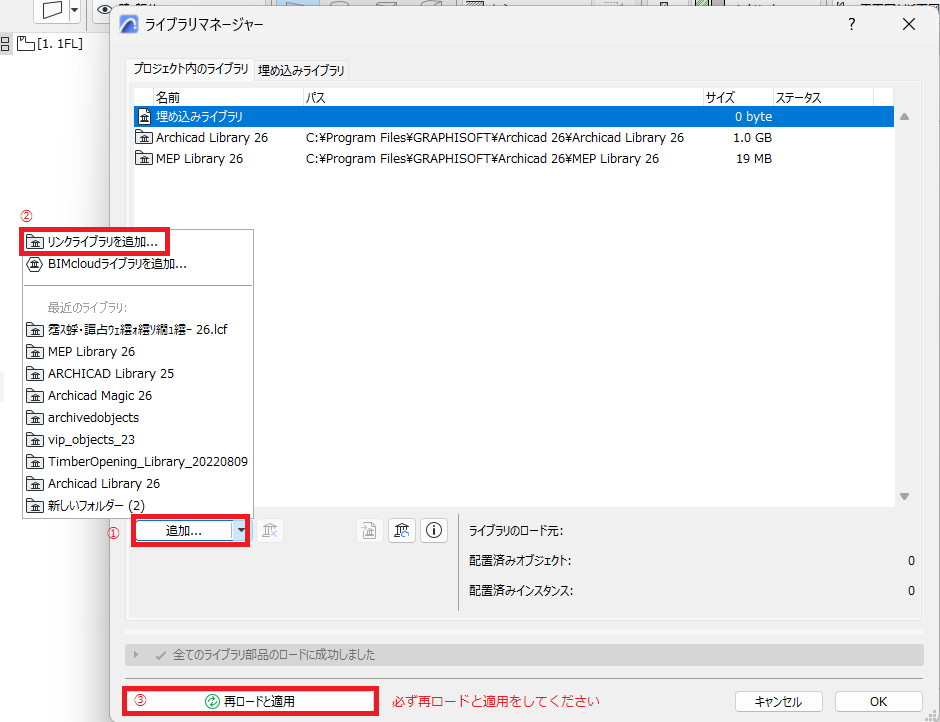Sort by the ステータス column header
The width and height of the screenshot is (940, 722).
pos(823,97)
